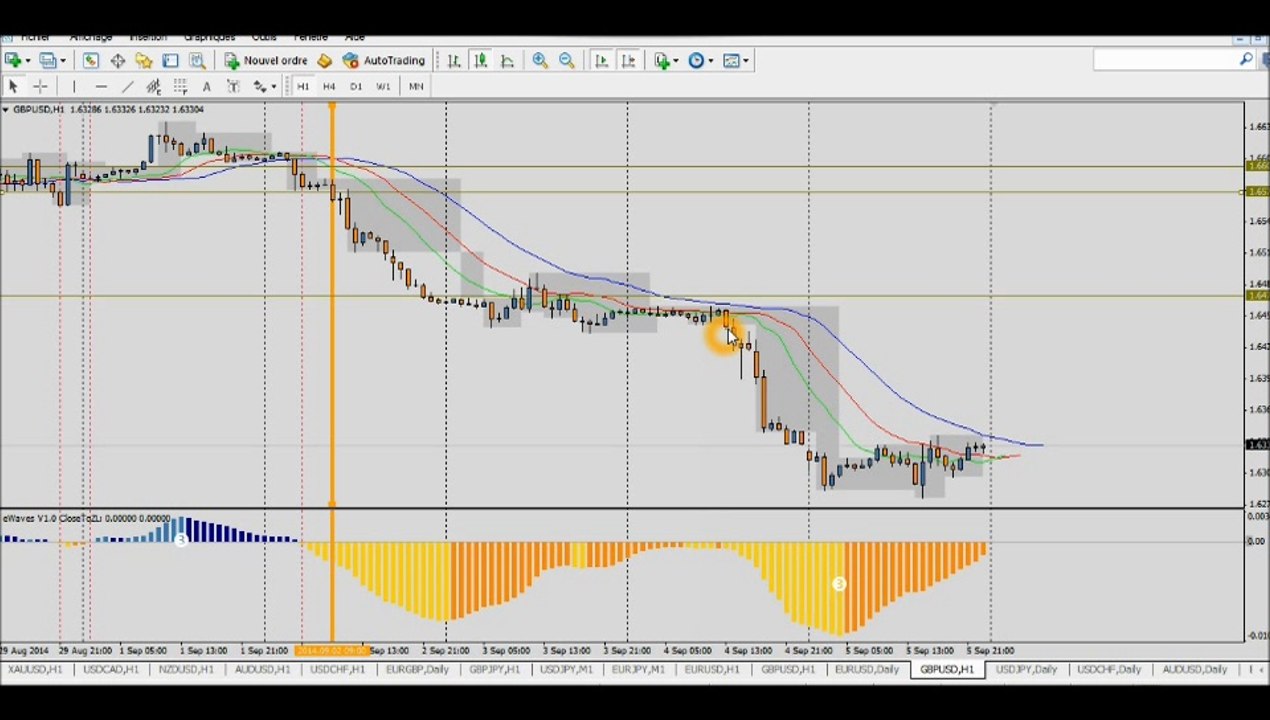Select the D1 timeframe button
Screen dimensions: 1270x720
point(356,87)
